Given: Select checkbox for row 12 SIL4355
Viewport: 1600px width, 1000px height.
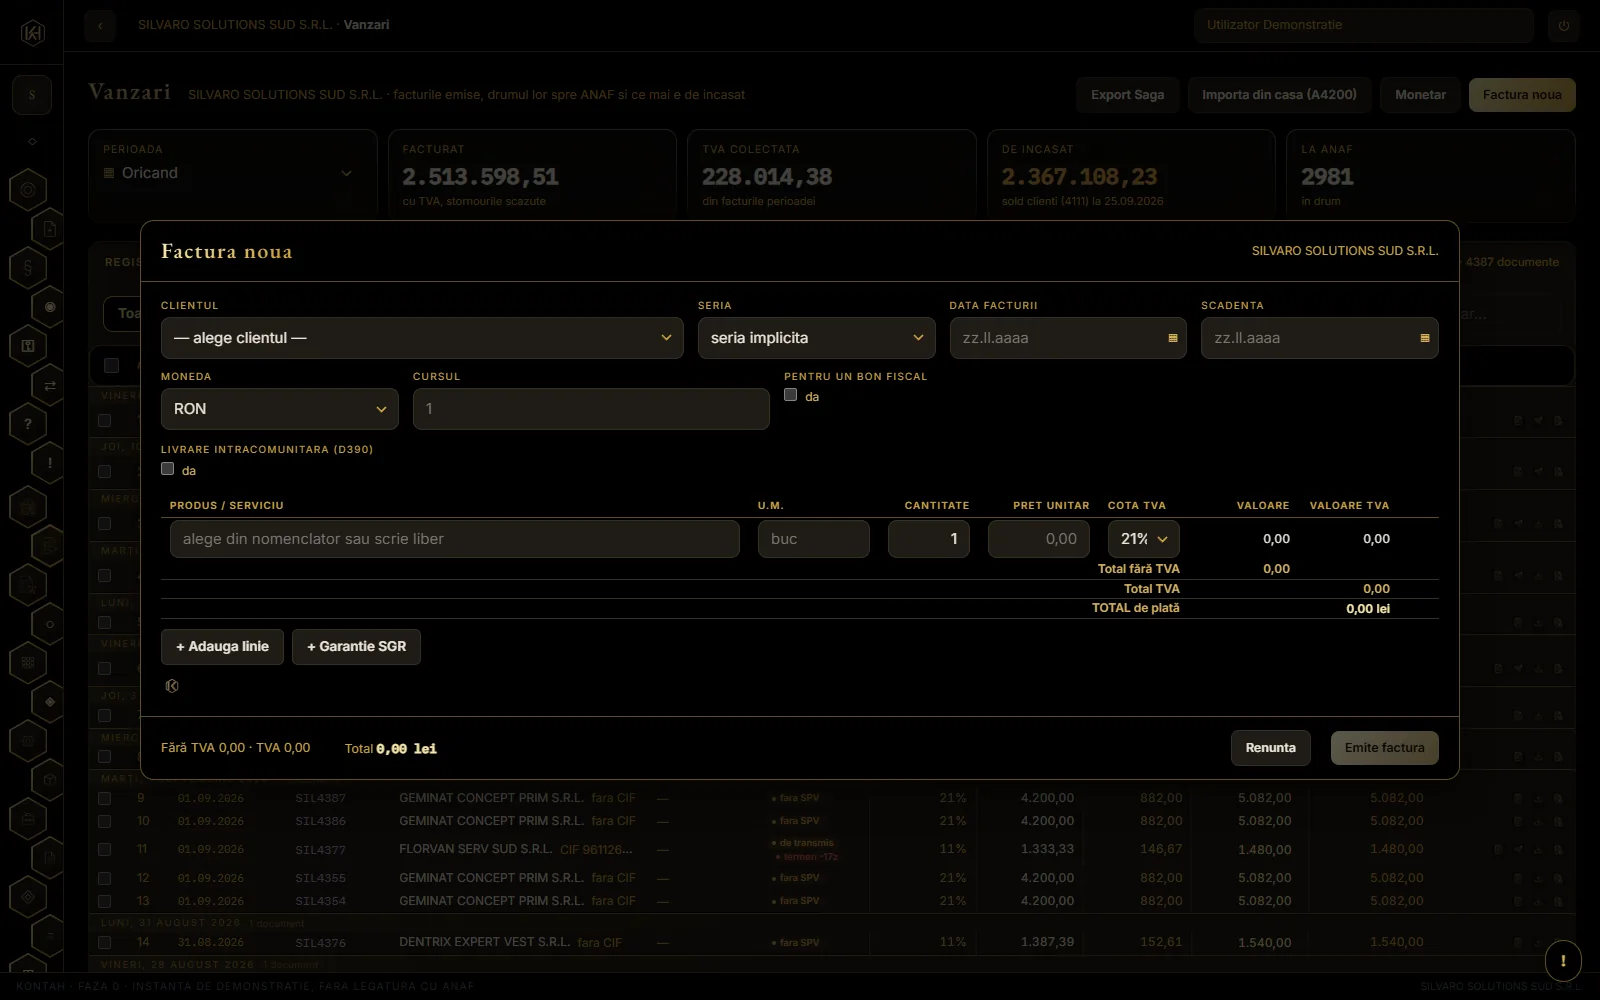Looking at the screenshot, I should click(x=105, y=878).
